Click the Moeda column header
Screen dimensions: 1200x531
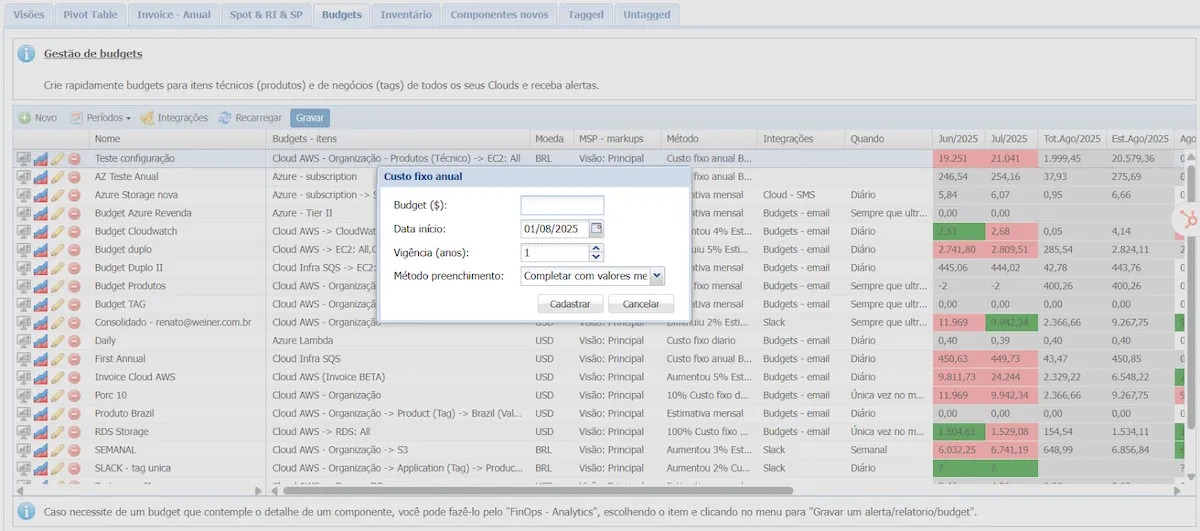click(x=552, y=139)
